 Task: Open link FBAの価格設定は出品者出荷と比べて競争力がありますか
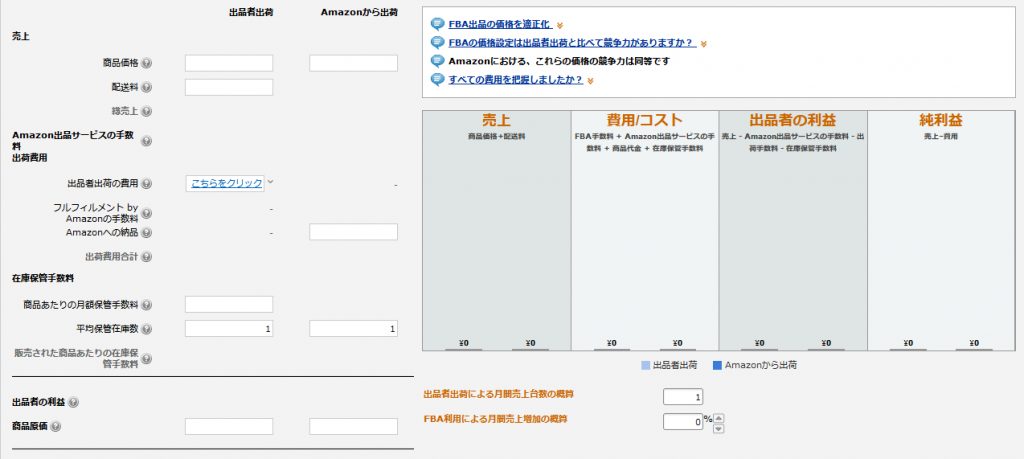572,43
